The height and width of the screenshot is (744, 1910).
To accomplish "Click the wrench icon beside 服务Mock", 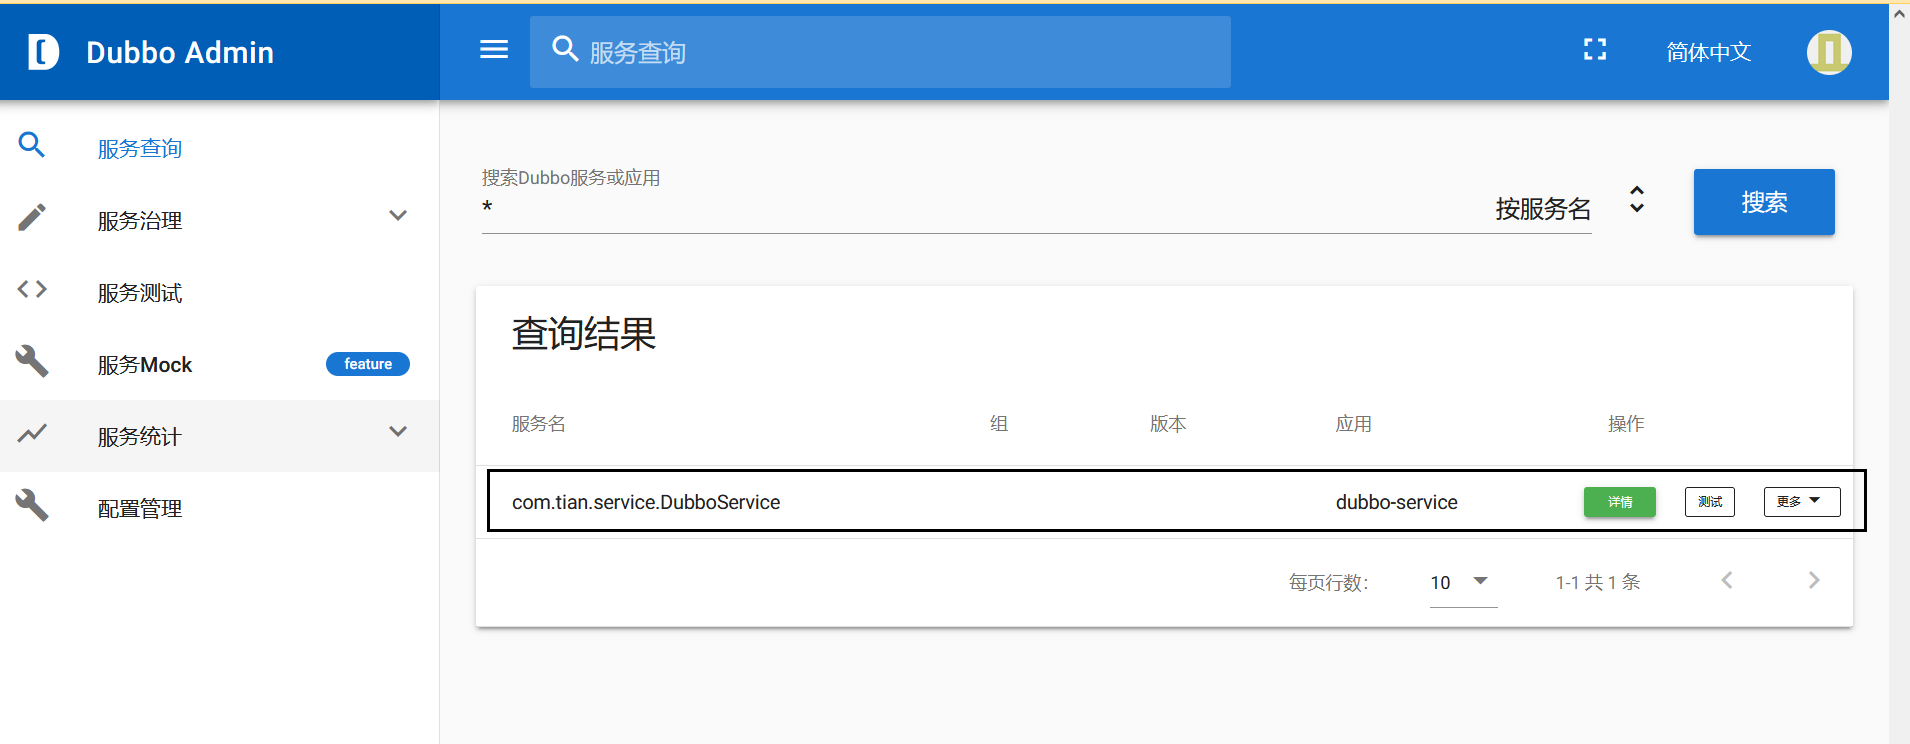I will (x=32, y=361).
